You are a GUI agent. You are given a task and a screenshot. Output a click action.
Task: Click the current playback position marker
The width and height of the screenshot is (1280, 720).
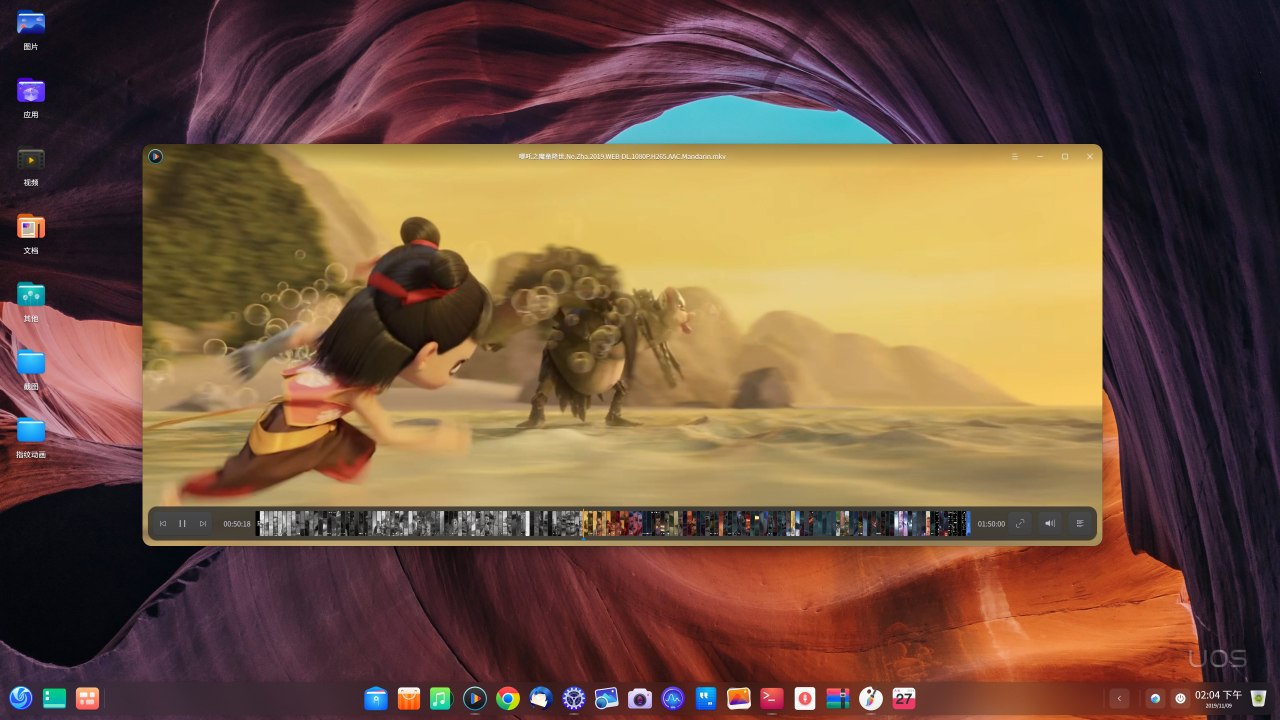(582, 523)
